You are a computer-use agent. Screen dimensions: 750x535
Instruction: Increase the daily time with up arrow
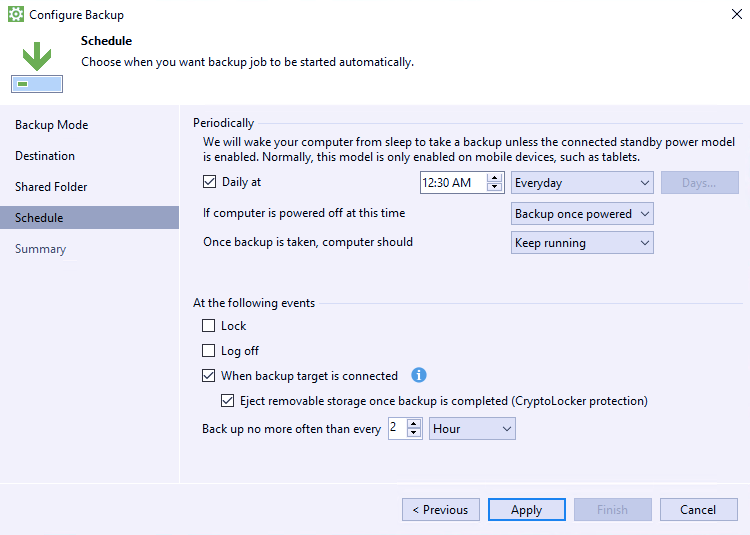[x=494, y=178]
